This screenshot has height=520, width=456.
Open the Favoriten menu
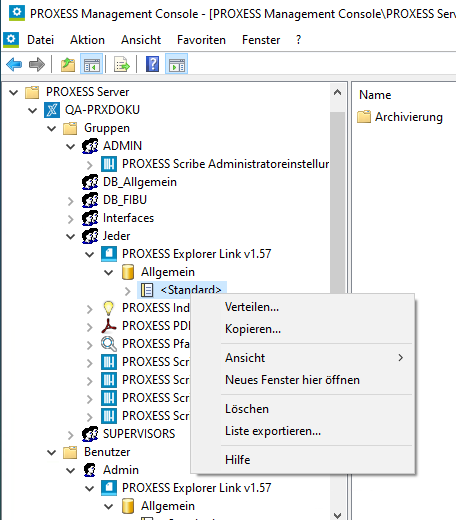tap(201, 40)
